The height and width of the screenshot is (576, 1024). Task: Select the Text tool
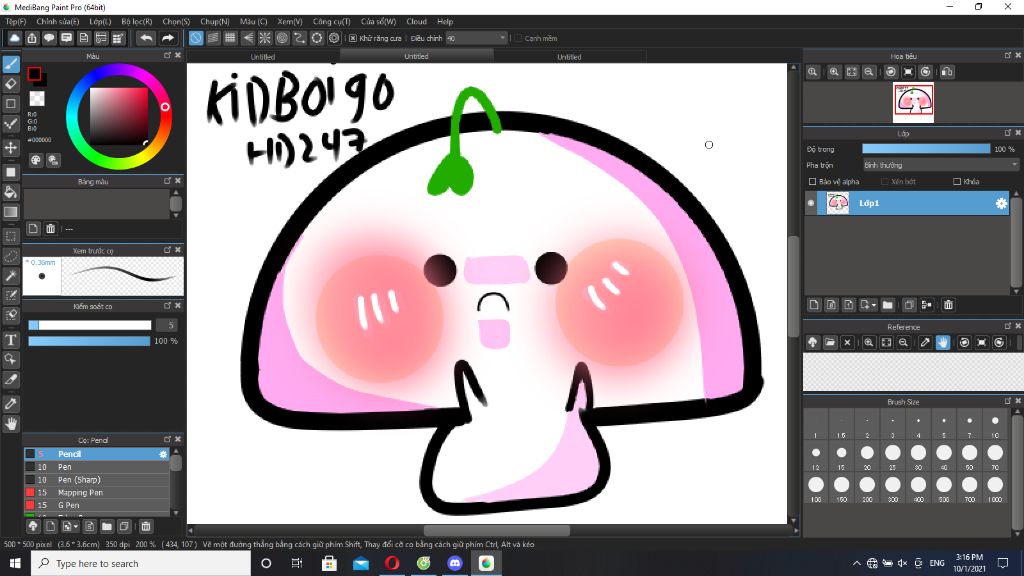click(x=11, y=340)
